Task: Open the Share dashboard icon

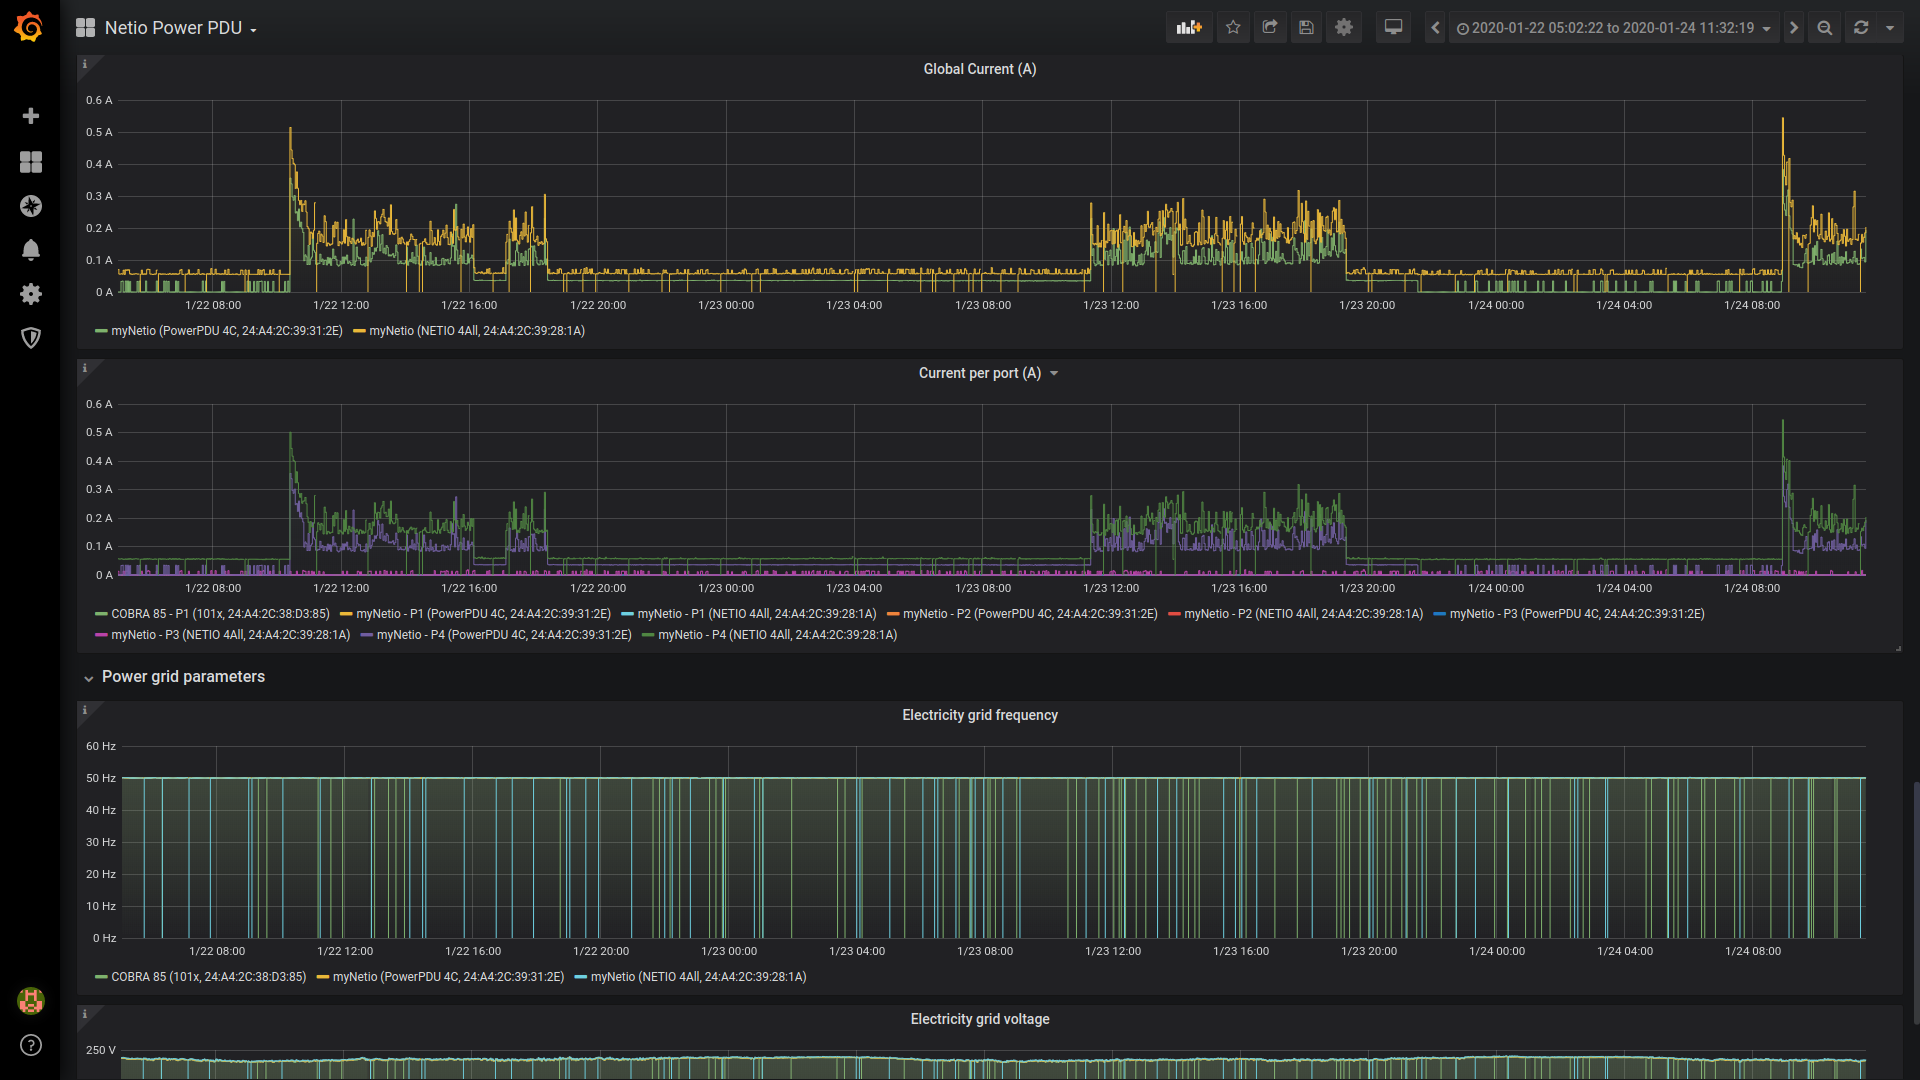Action: 1270,28
